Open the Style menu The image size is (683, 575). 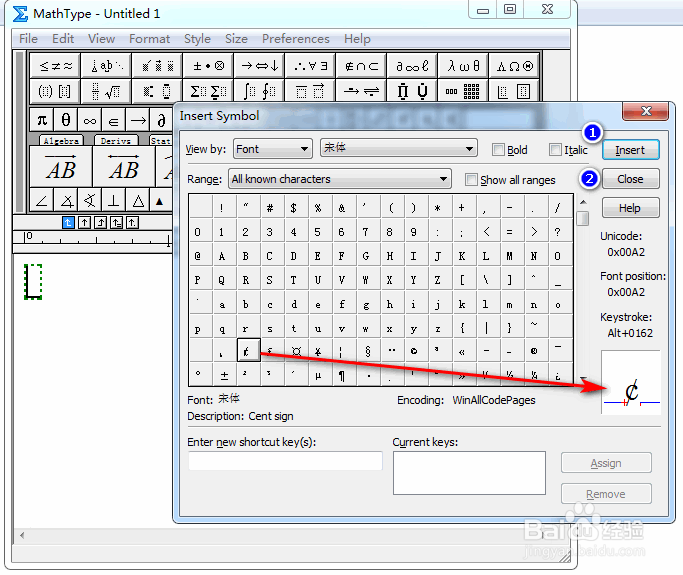tap(197, 39)
